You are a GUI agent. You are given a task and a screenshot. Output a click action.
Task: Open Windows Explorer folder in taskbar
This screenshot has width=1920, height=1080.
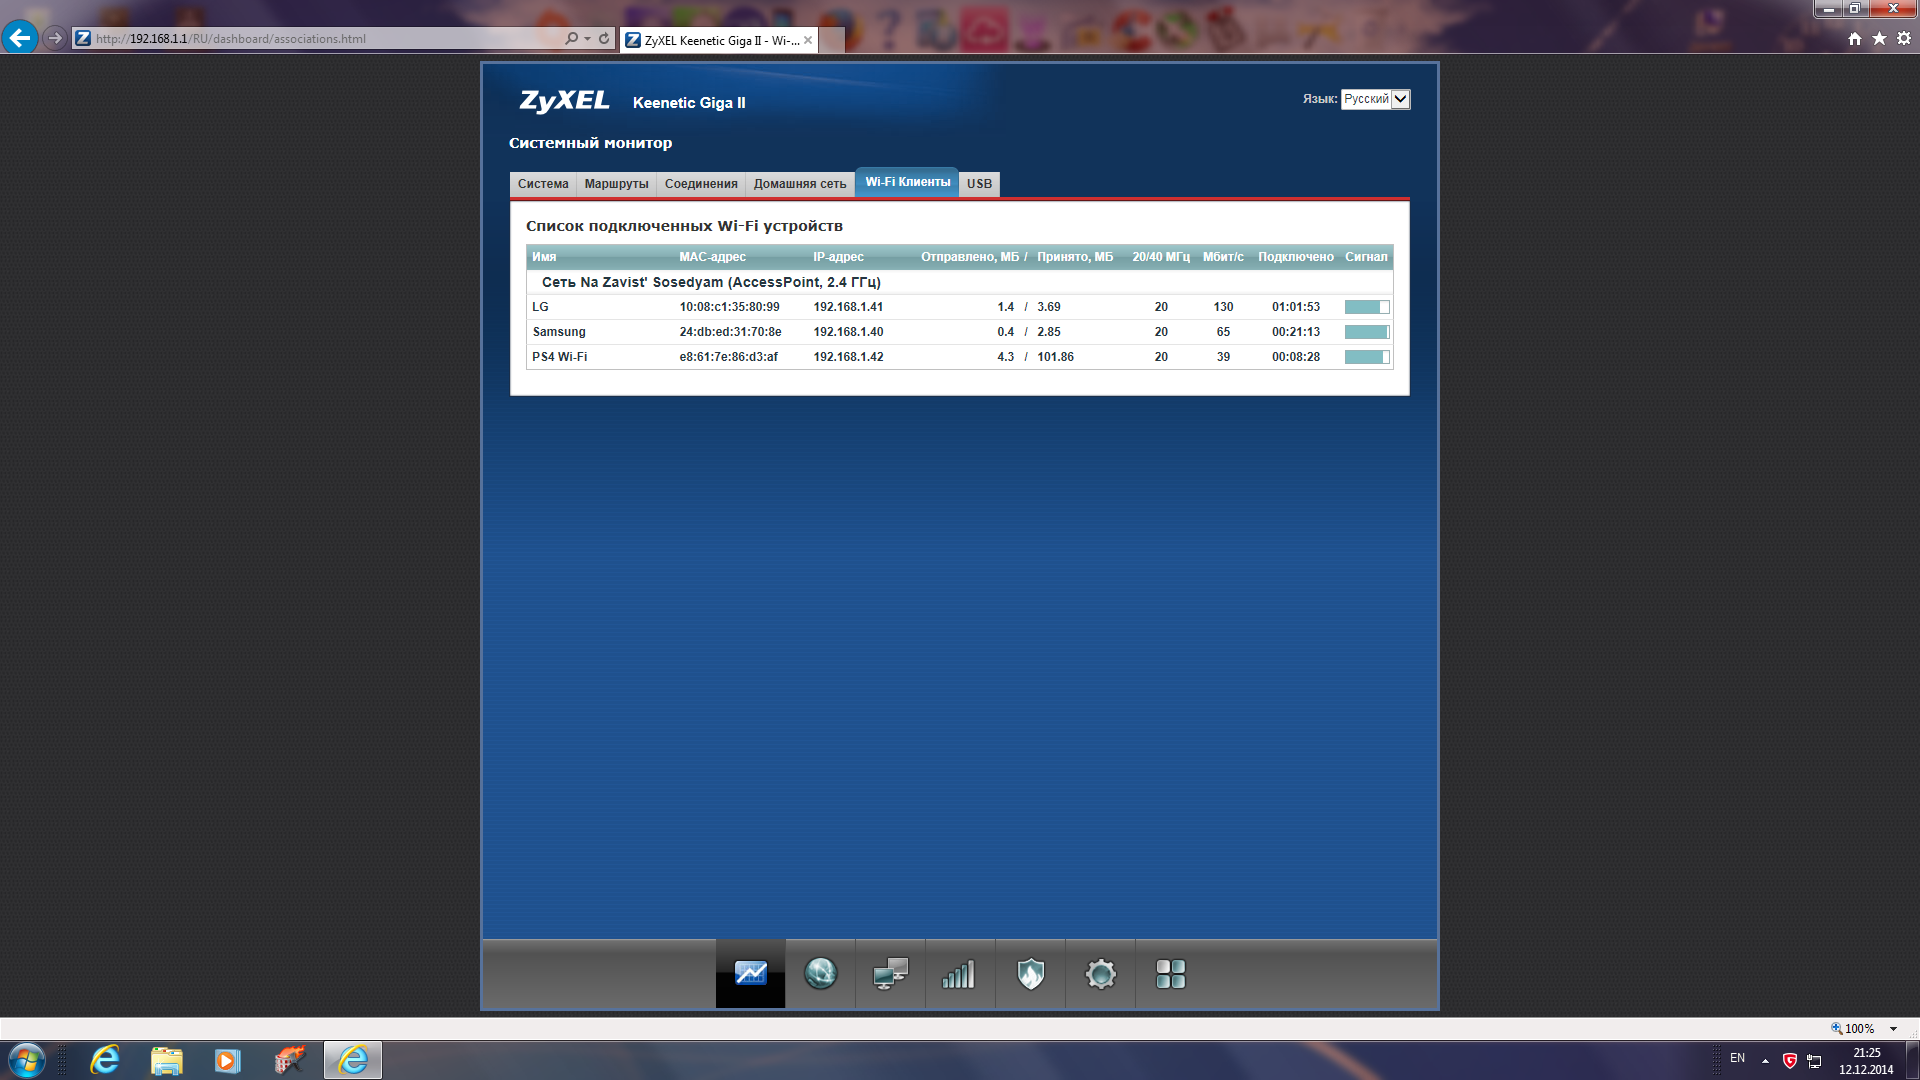pos(166,1060)
